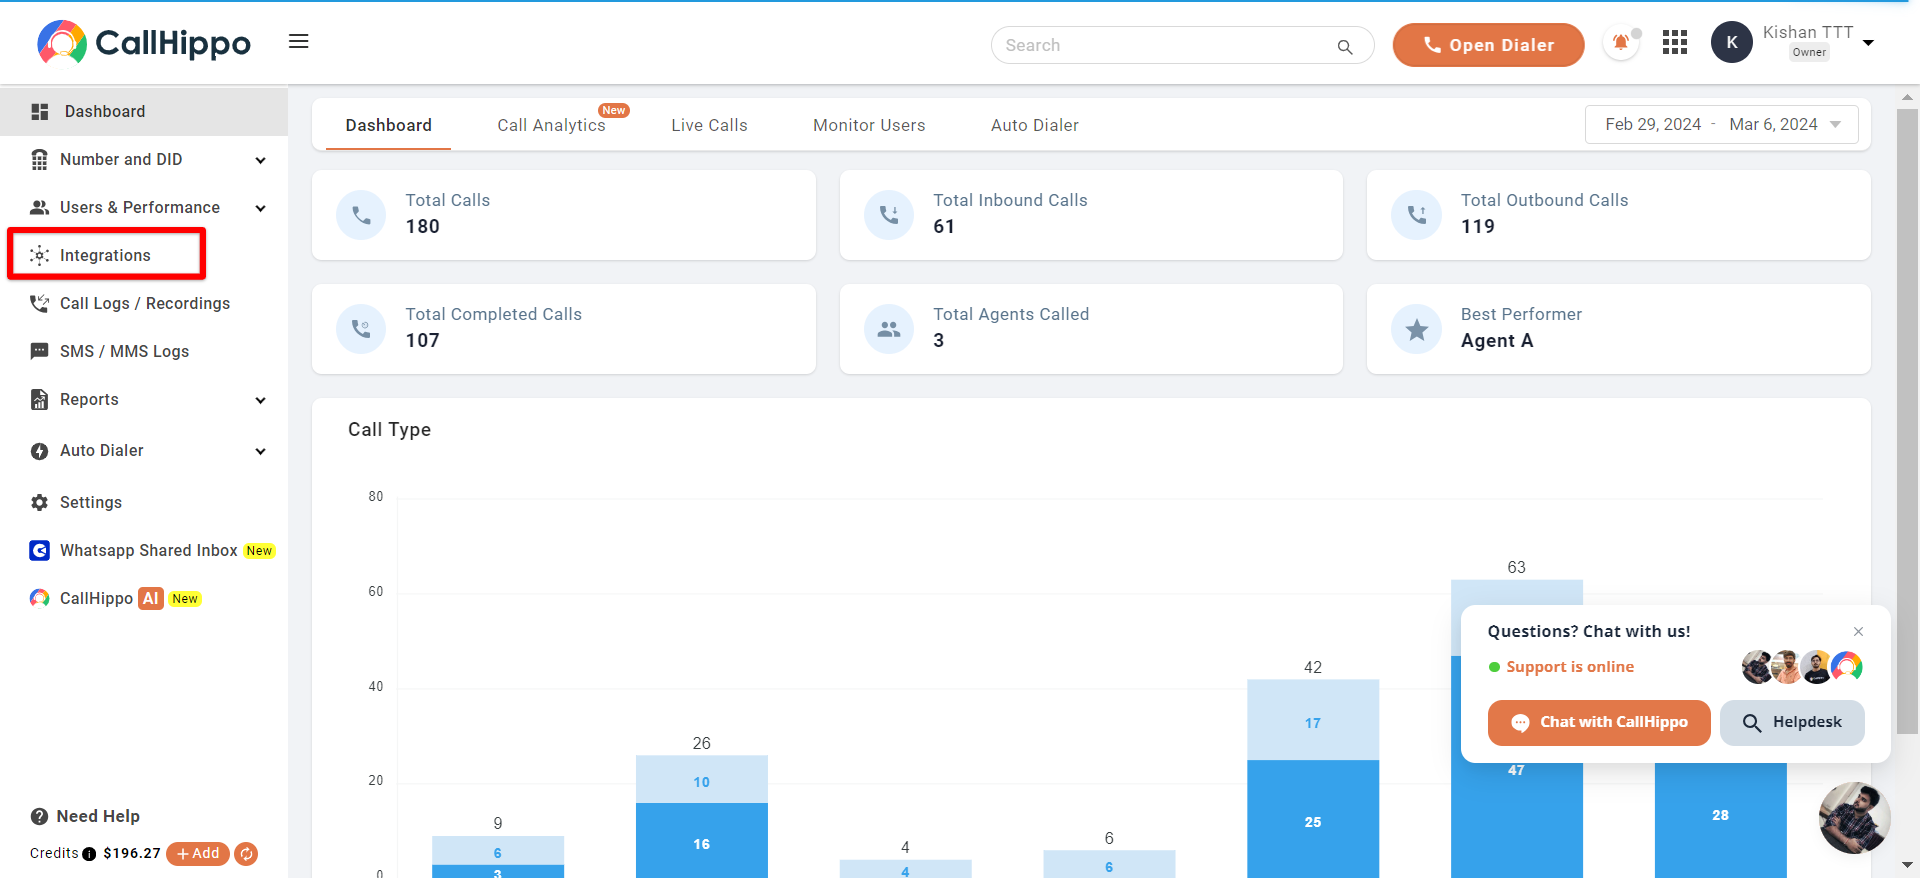Screen dimensions: 1920x878
Task: Open Integrations in the sidebar
Action: coord(106,254)
